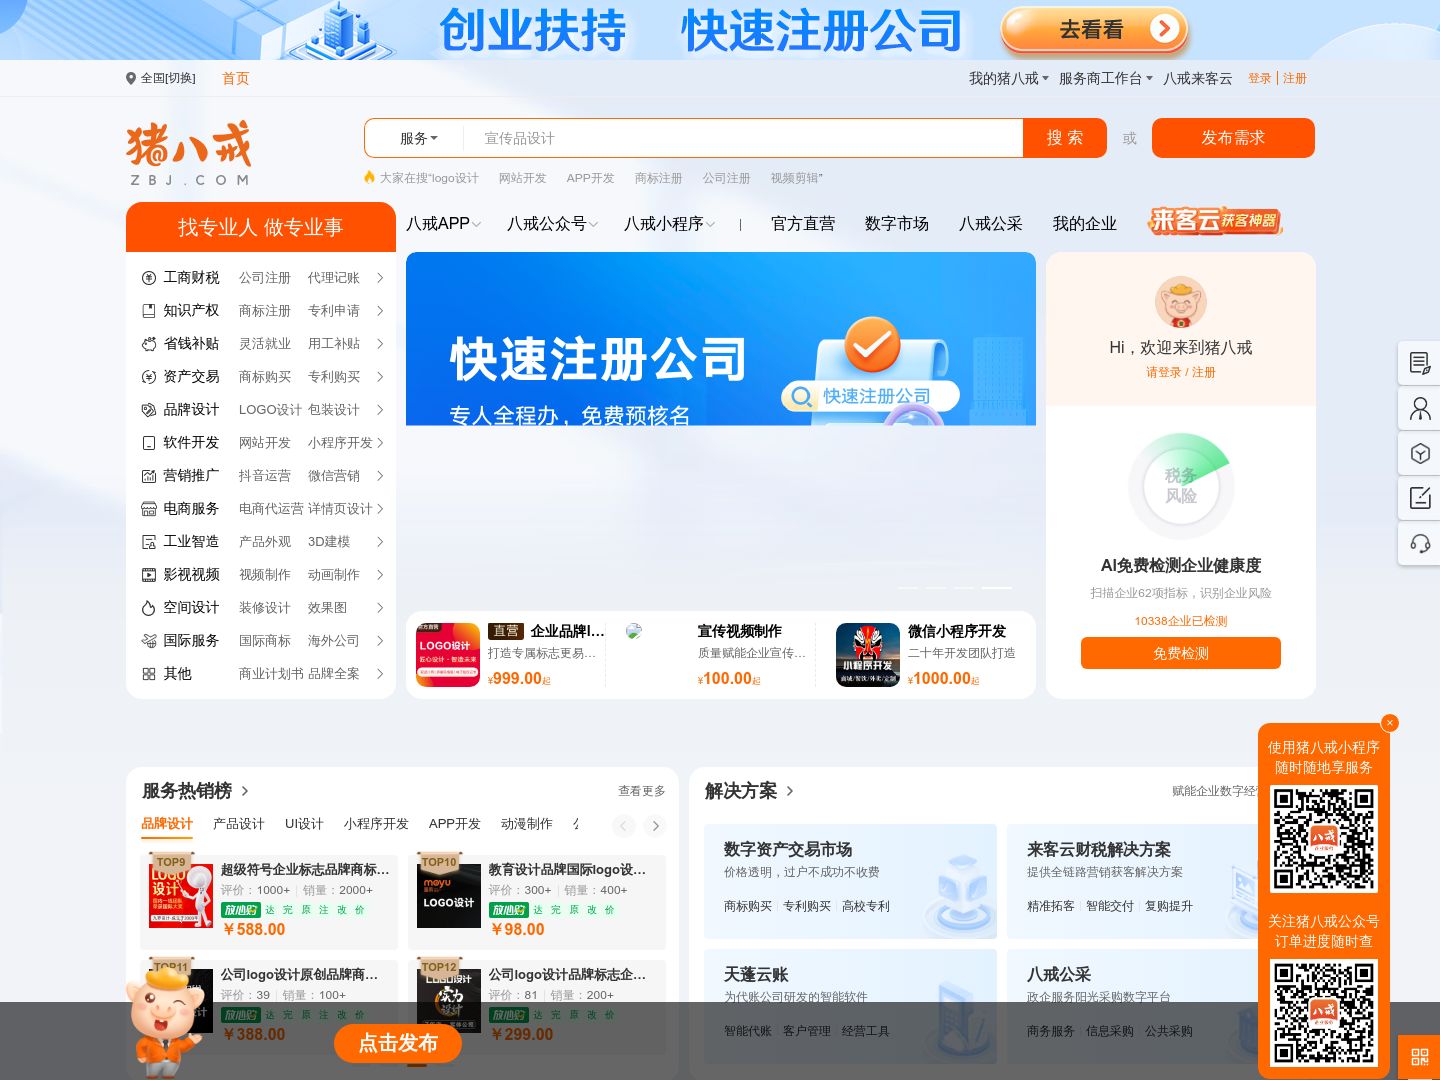The width and height of the screenshot is (1440, 1080).
Task: Click the 去看看 banner button
Action: pos(1094,30)
